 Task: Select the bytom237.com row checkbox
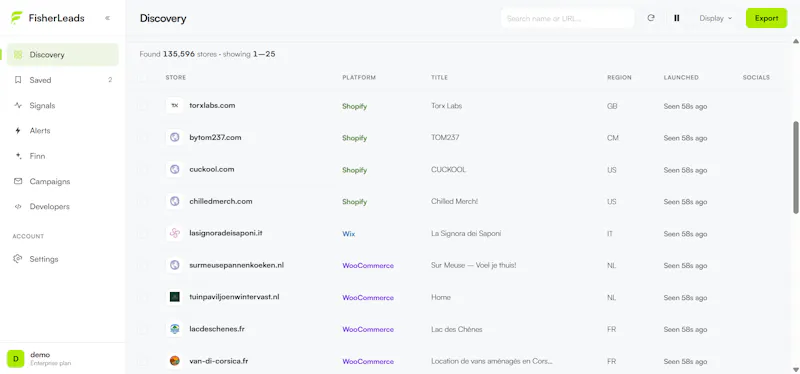[142, 138]
